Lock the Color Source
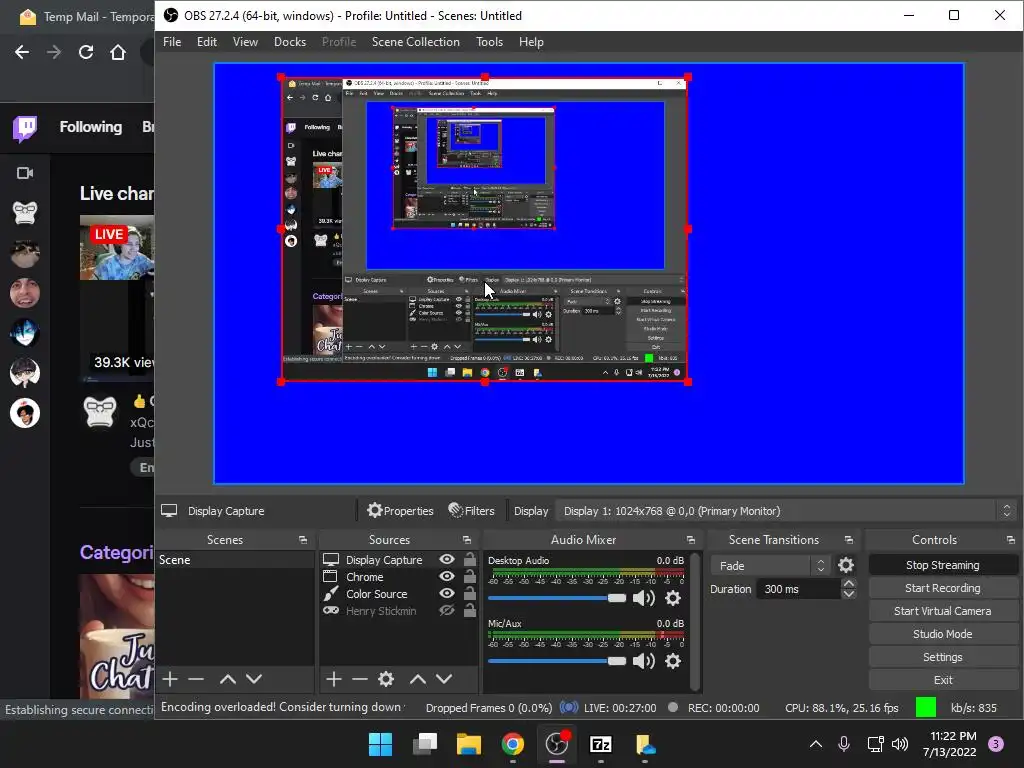This screenshot has height=768, width=1024. coord(470,594)
